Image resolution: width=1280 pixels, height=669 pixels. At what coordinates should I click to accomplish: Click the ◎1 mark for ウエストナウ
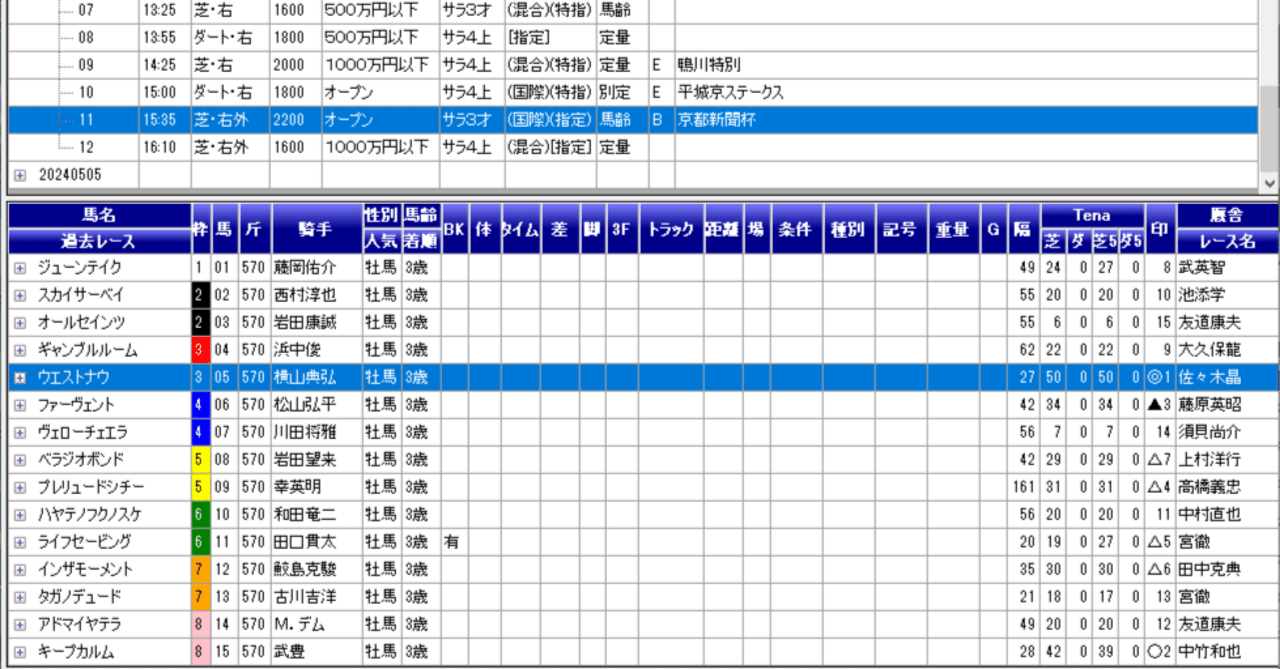[x=1160, y=378]
